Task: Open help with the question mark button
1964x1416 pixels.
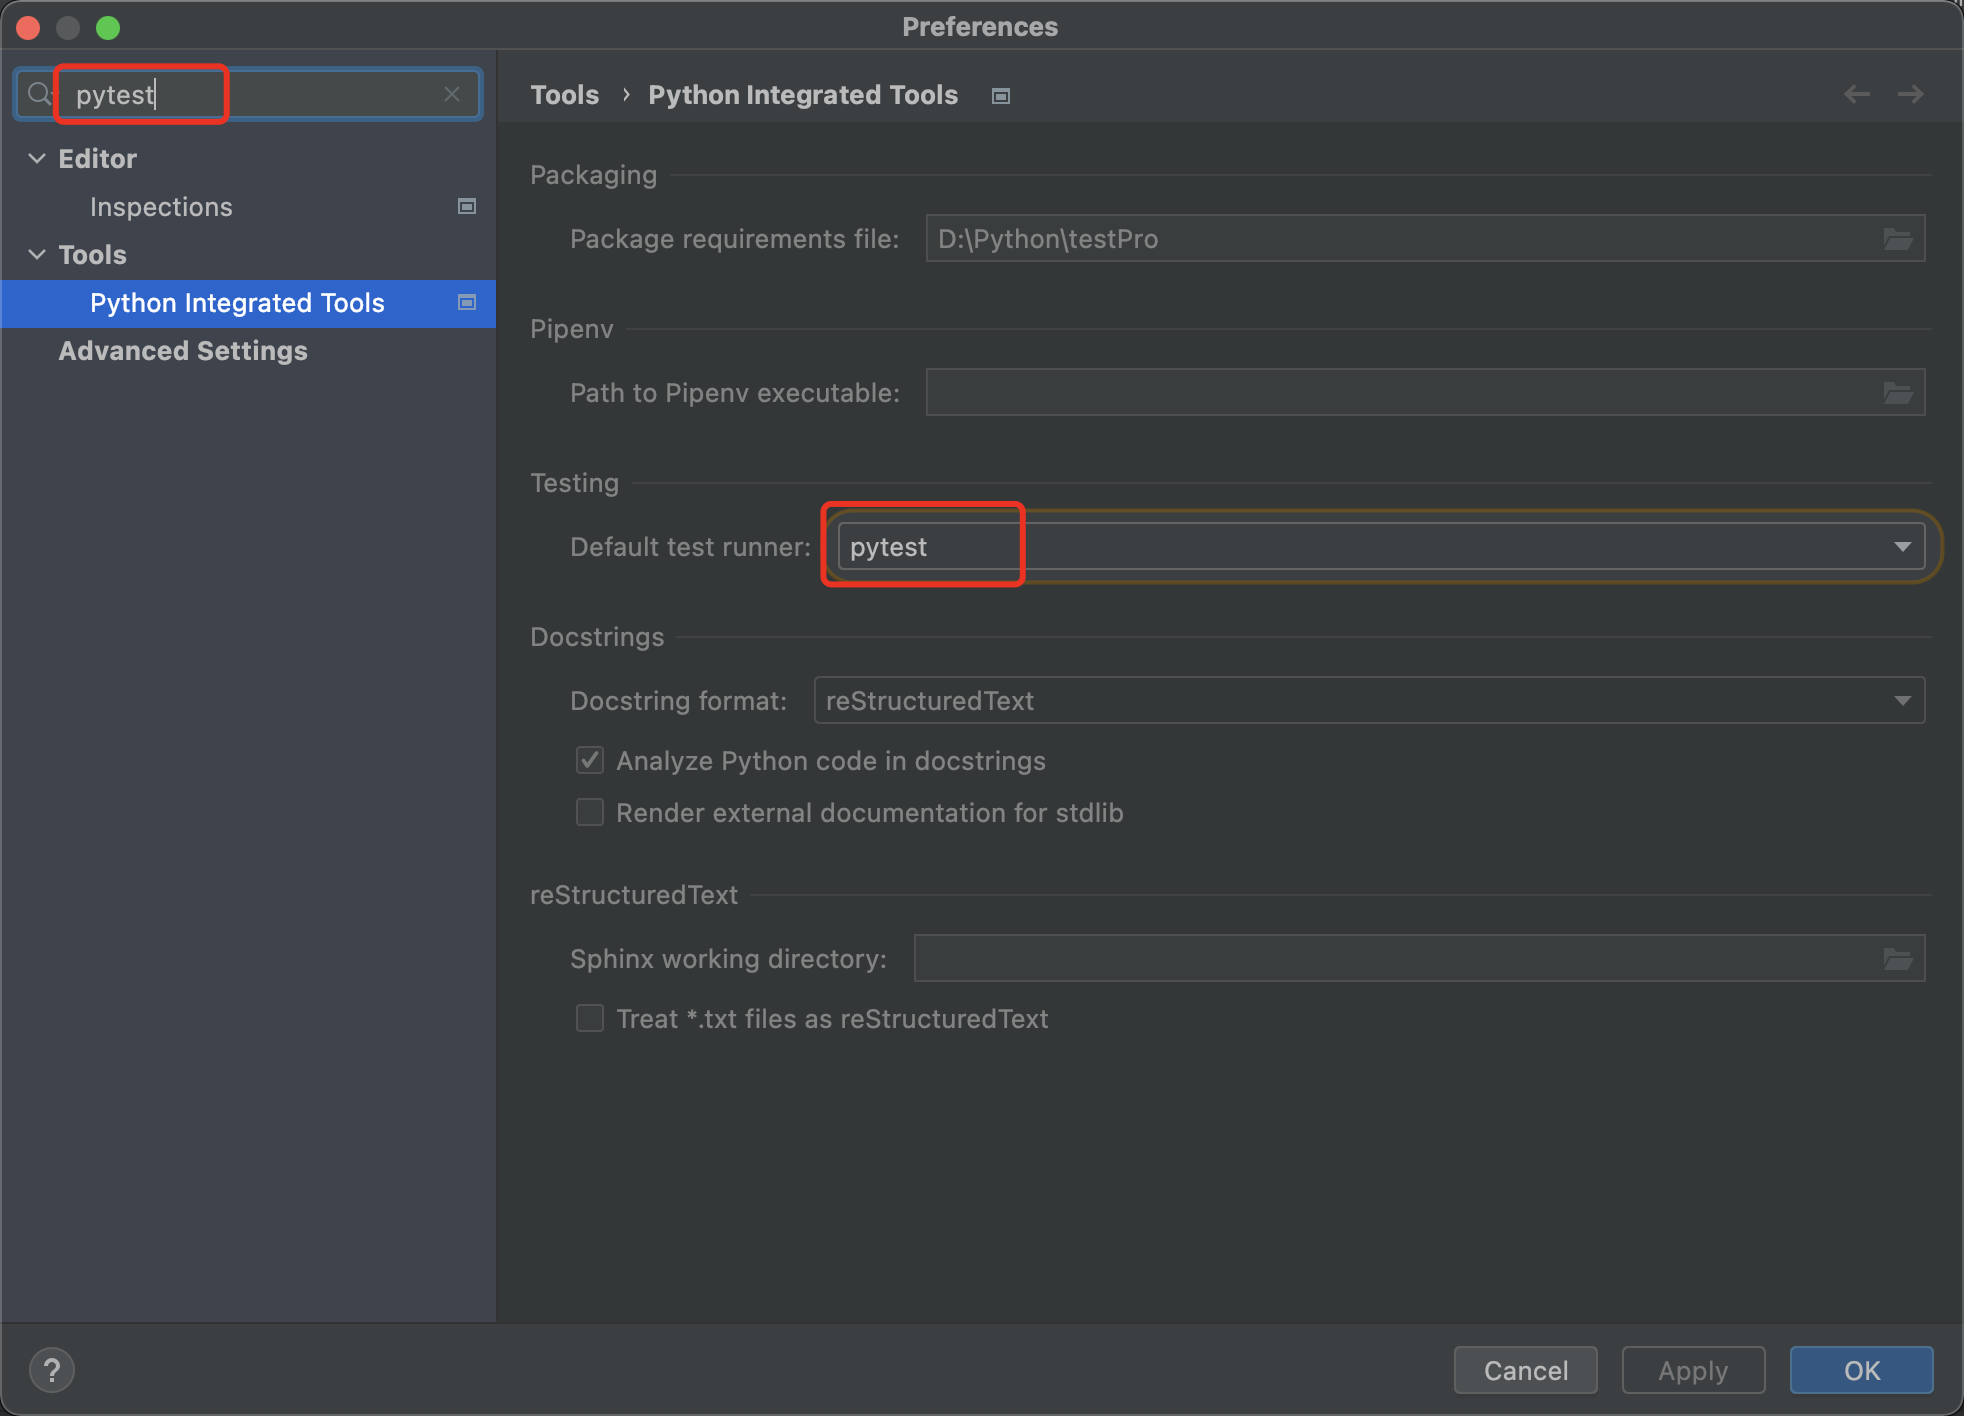Action: [x=52, y=1370]
